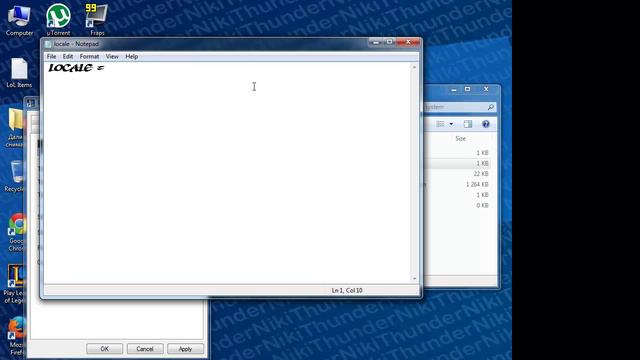Minimize the Notepad window
Viewport: 640px width, 360px height.
[376, 42]
